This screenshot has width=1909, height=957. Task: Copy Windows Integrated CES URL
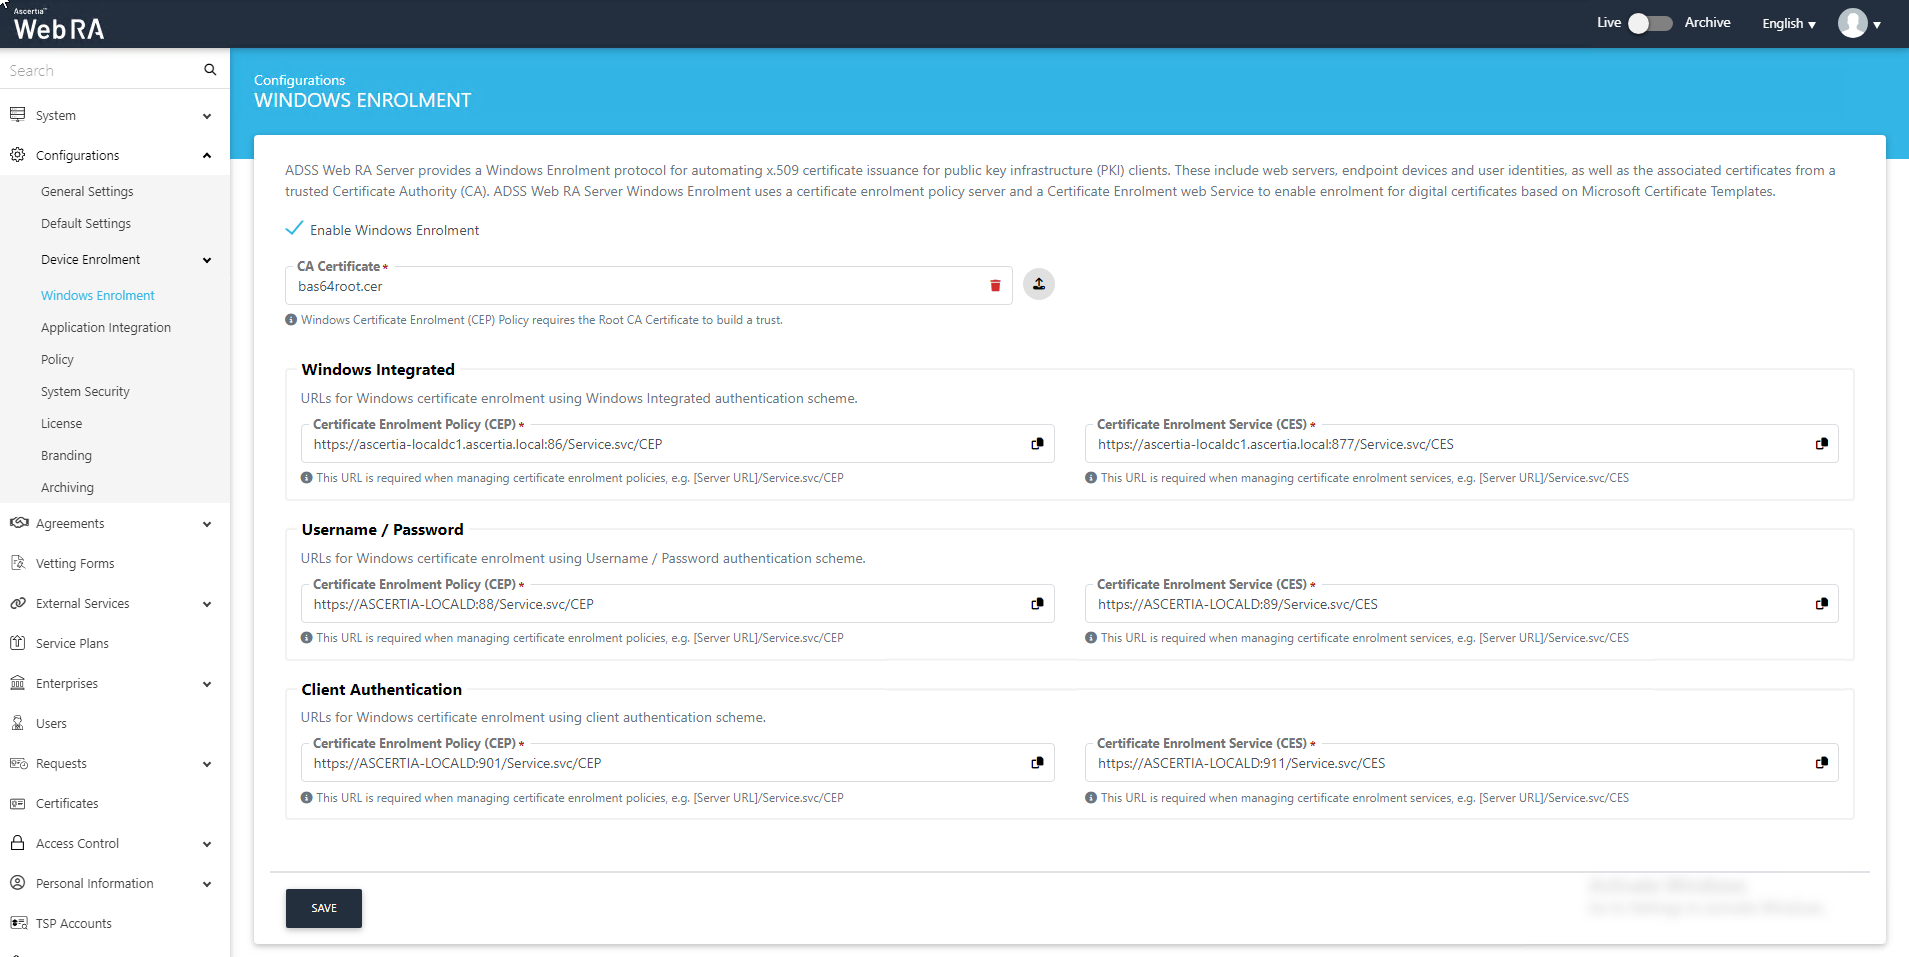(x=1821, y=444)
